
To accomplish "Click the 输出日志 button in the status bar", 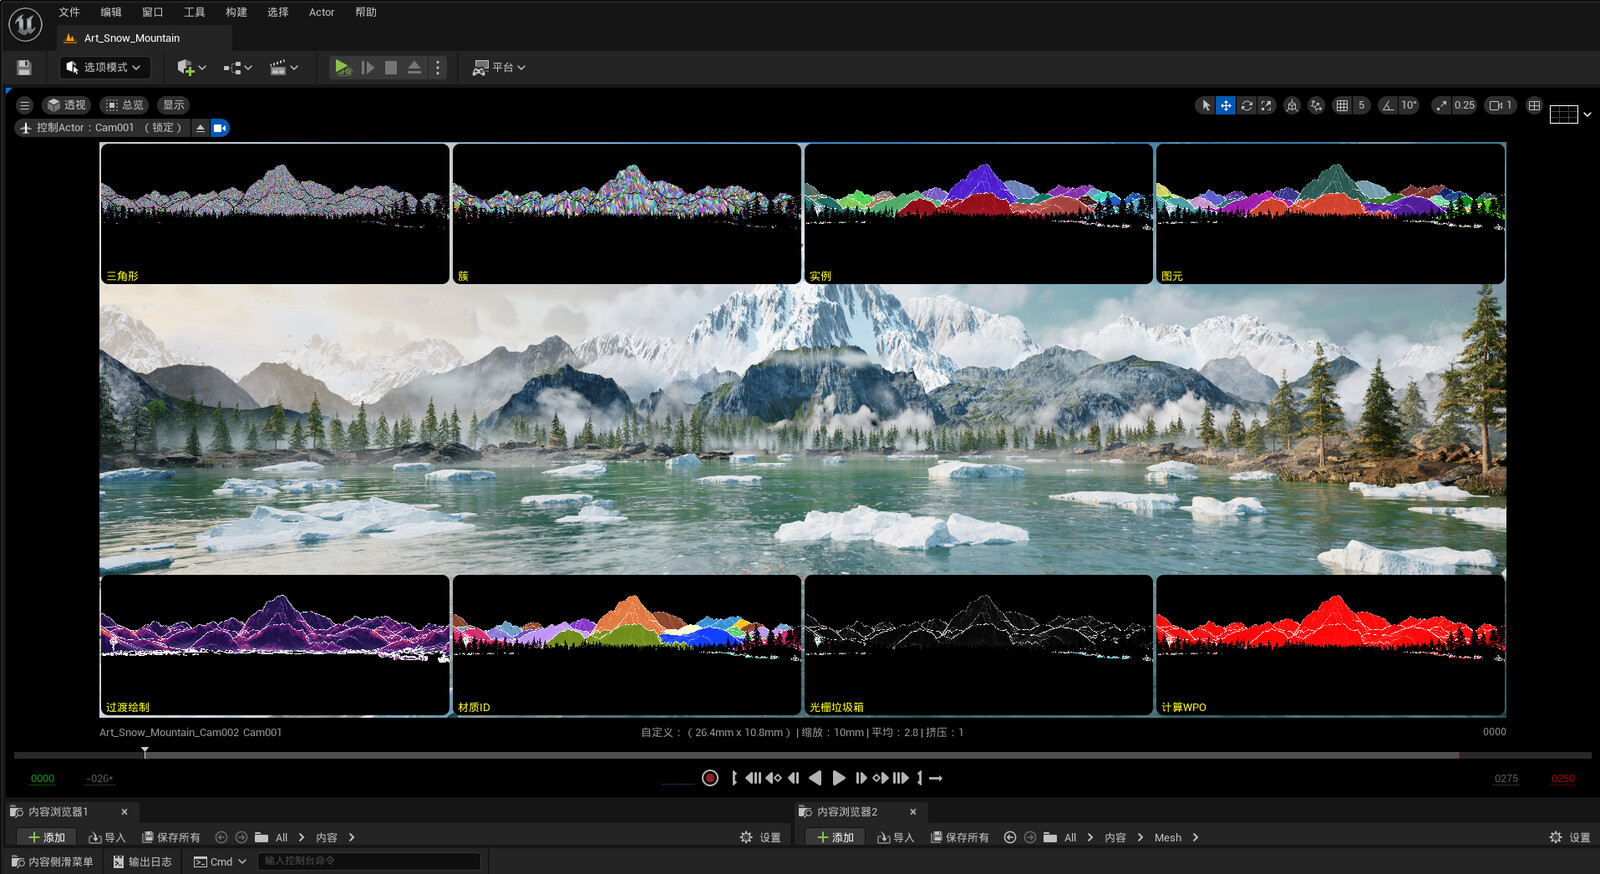I will [142, 861].
